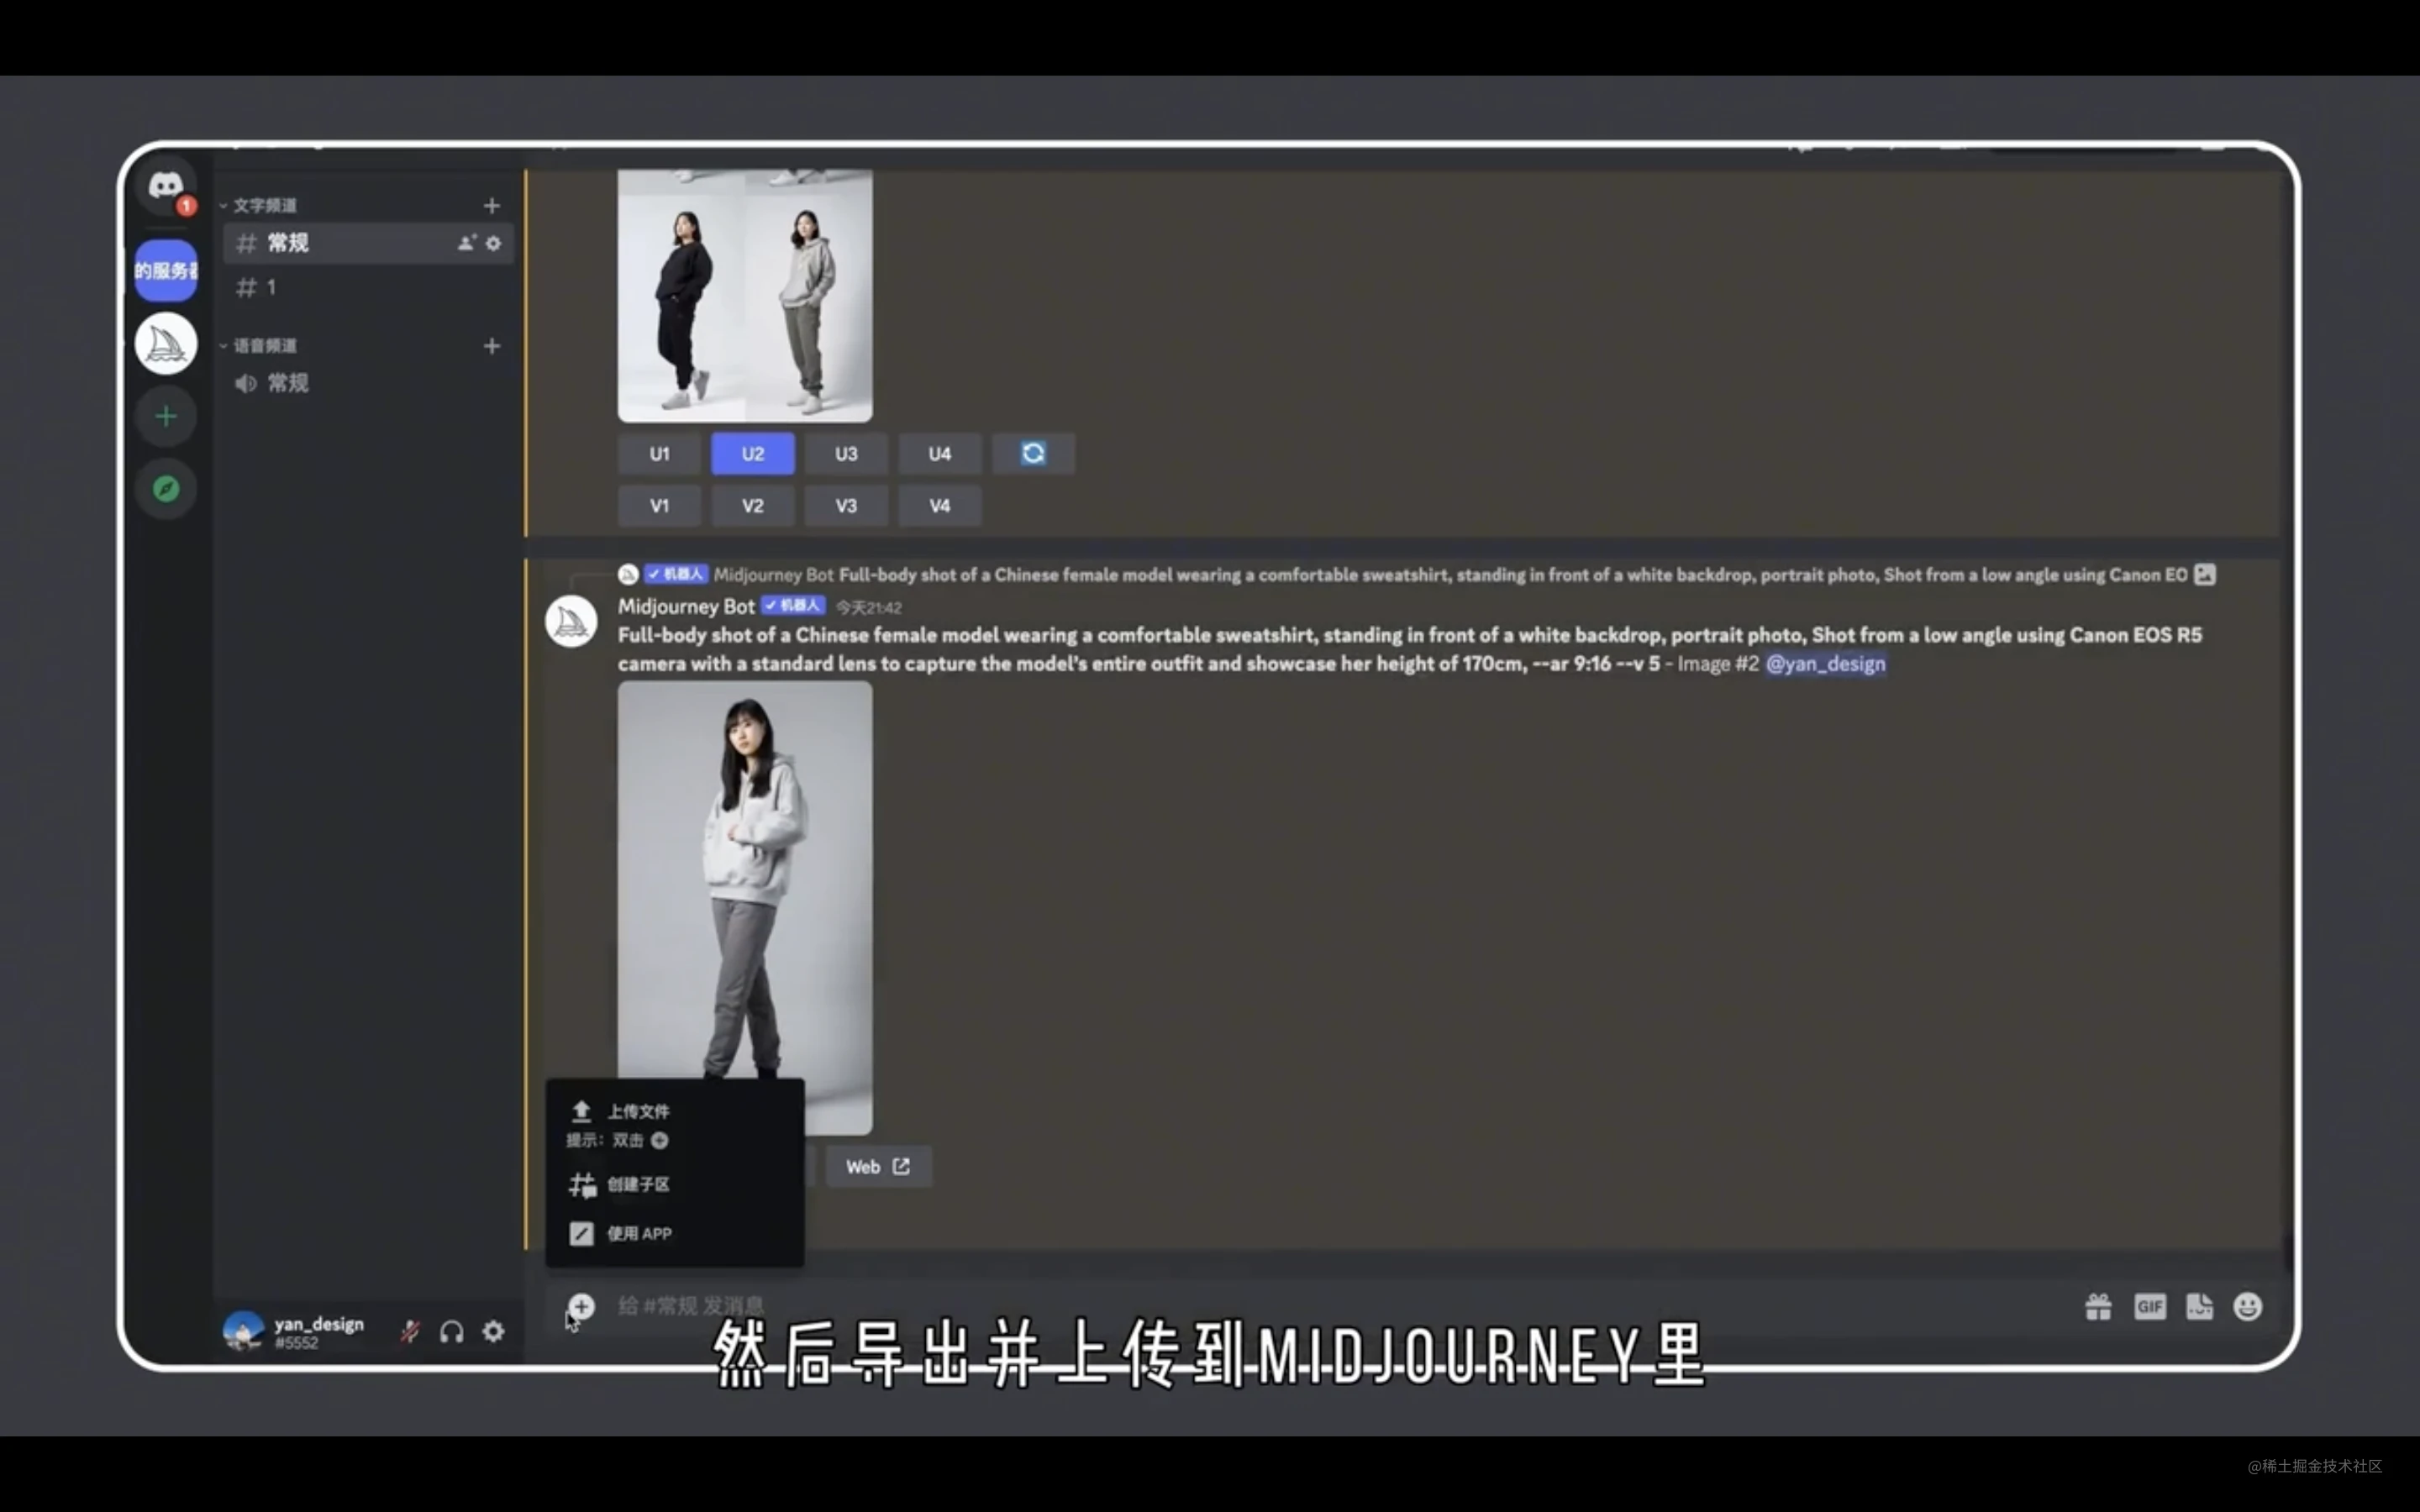This screenshot has width=2420, height=1512.
Task: Add a server with green plus icon
Action: [x=166, y=416]
